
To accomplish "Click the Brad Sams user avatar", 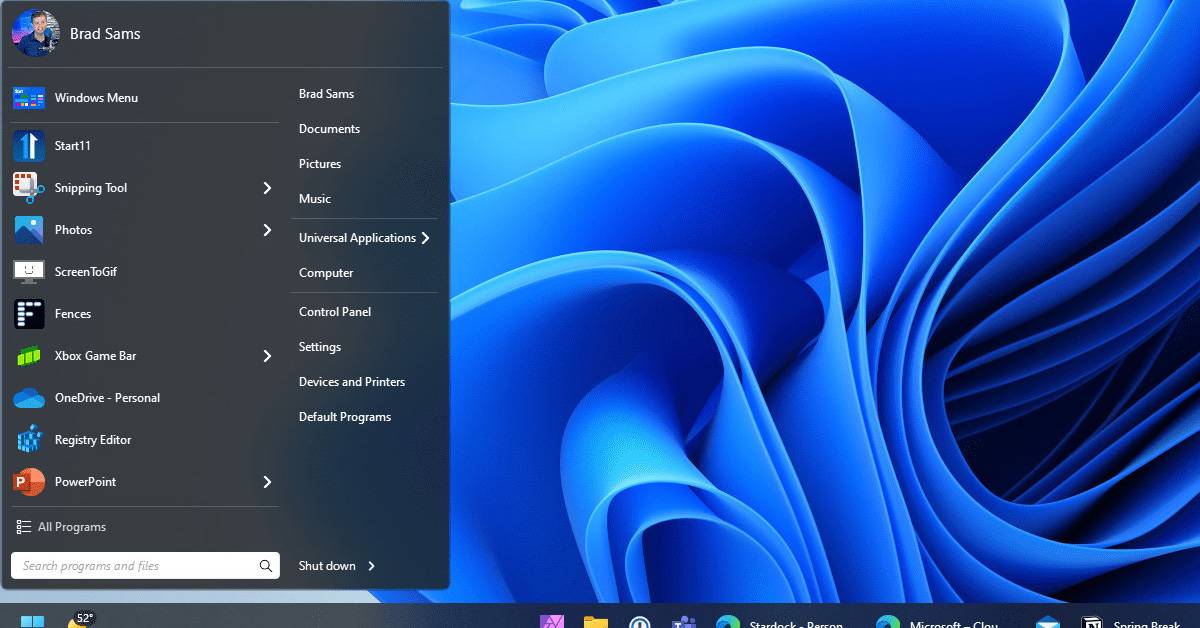I will pos(35,34).
